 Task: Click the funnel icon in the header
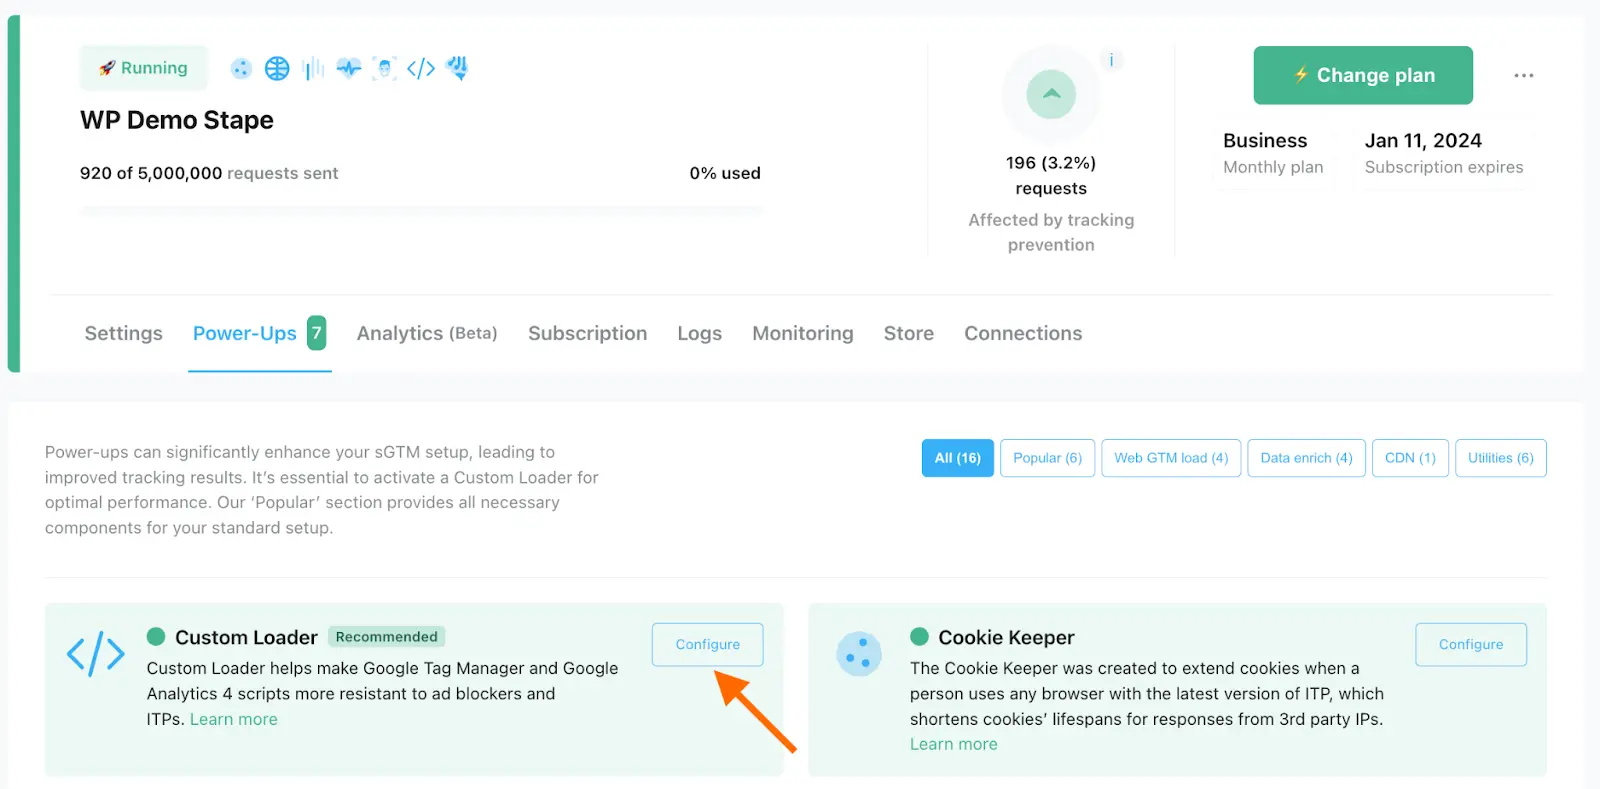point(457,68)
